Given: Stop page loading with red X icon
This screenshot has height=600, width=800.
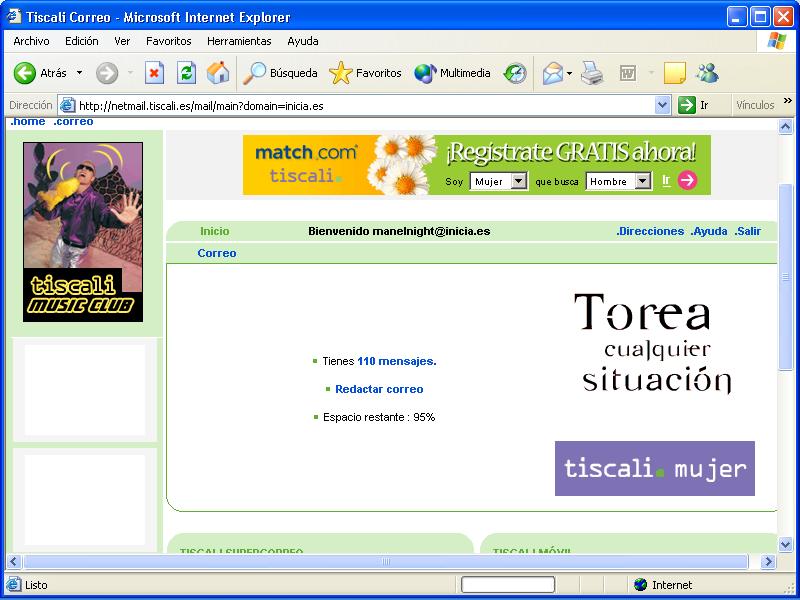Looking at the screenshot, I should 154,73.
